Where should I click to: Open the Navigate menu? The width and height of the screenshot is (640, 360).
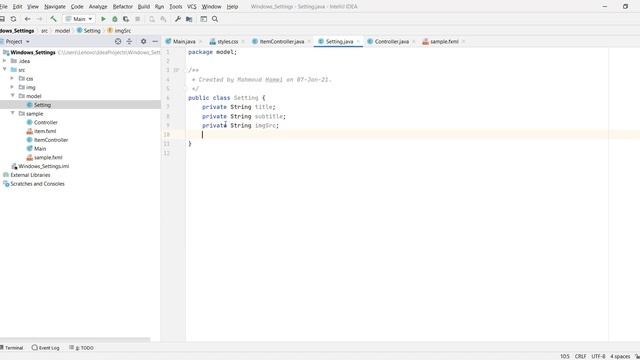(55, 7)
